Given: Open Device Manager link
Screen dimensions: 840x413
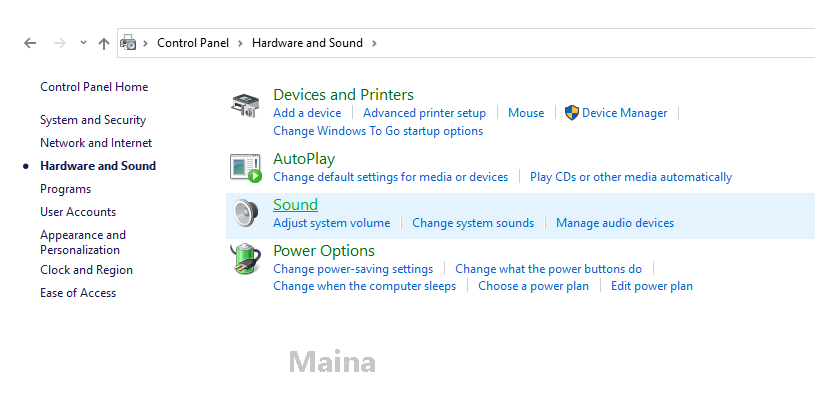Looking at the screenshot, I should point(625,113).
